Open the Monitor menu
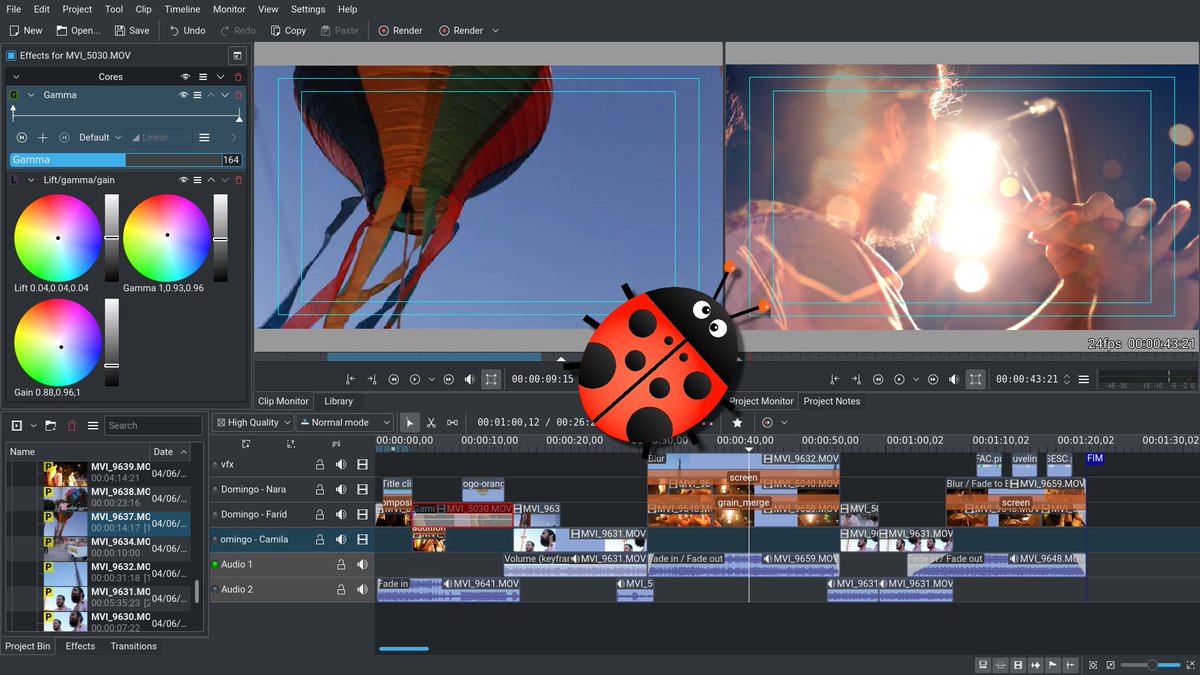Screen dimensions: 1200x675 [x=229, y=9]
